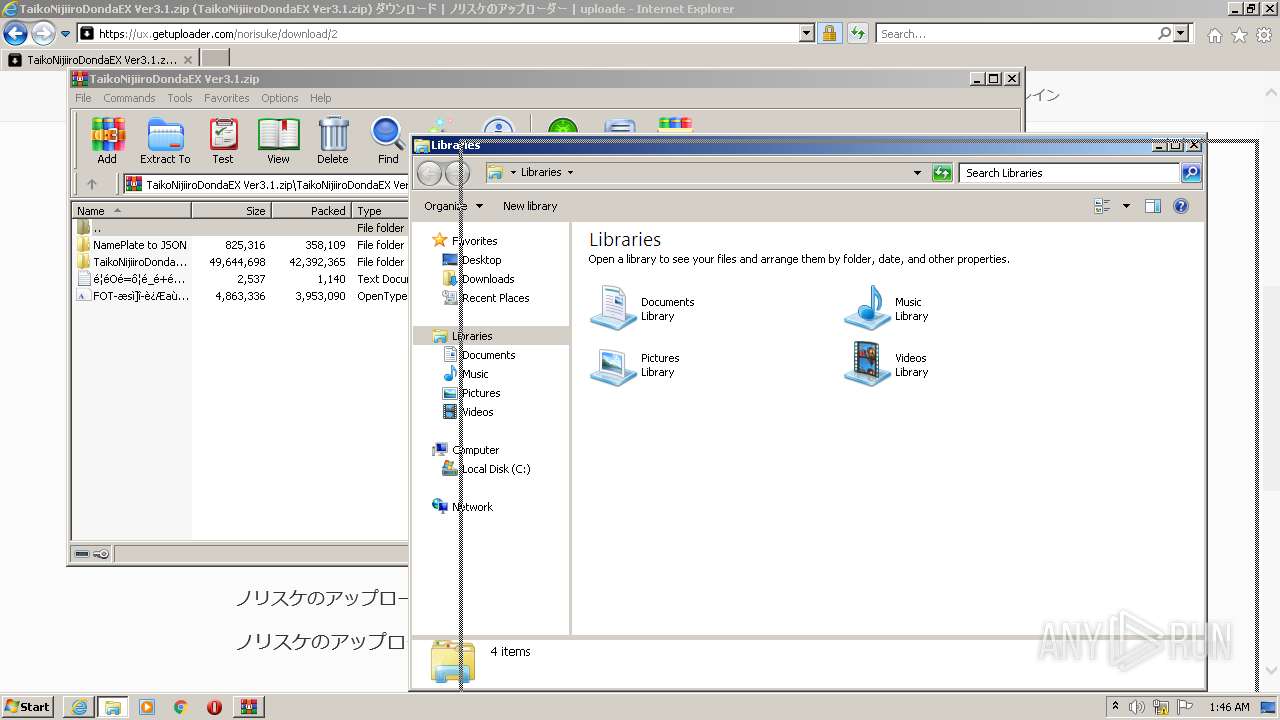Open the Pictures library icon
1280x720 pixels.
coord(613,365)
